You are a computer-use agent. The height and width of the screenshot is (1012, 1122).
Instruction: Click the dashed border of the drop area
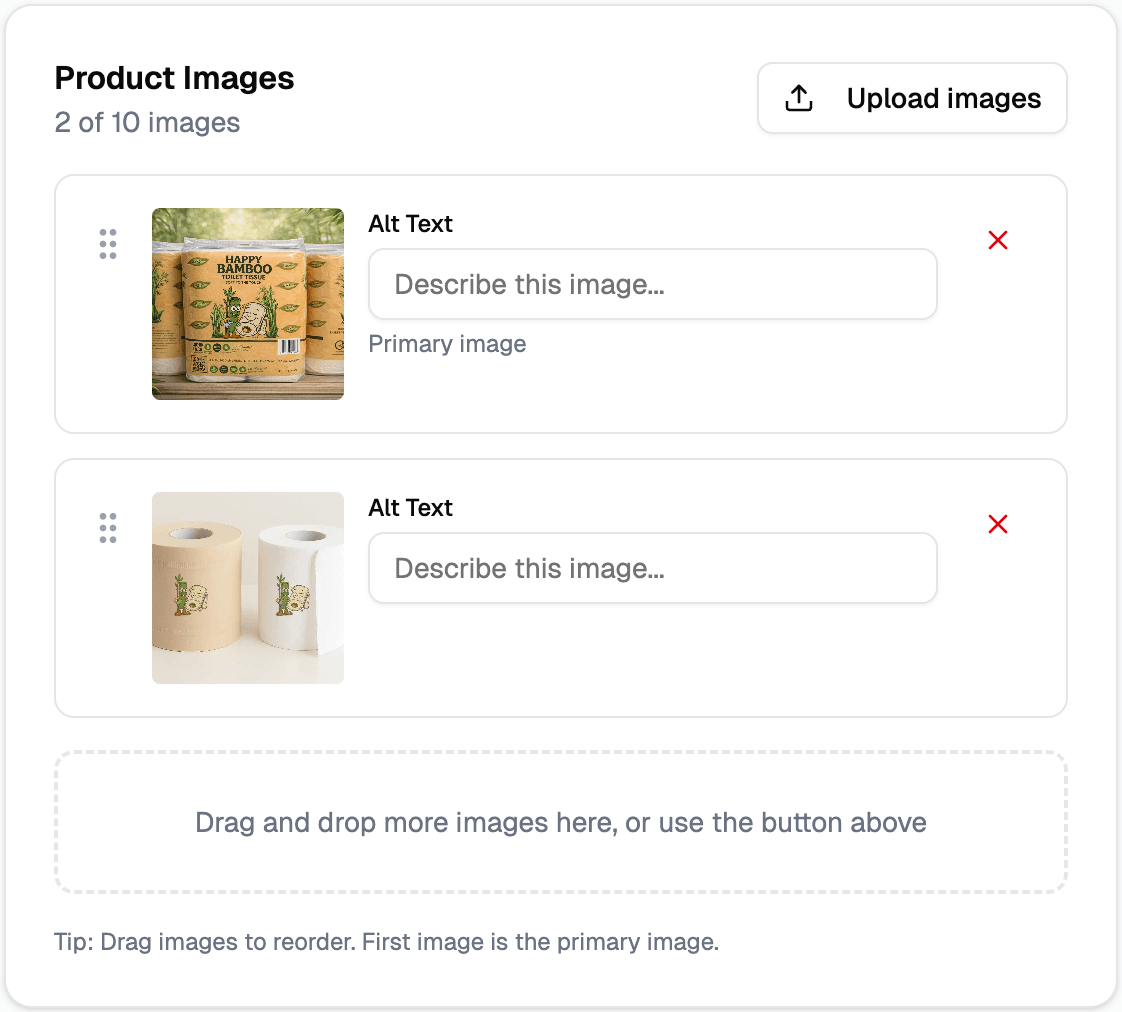tap(561, 753)
